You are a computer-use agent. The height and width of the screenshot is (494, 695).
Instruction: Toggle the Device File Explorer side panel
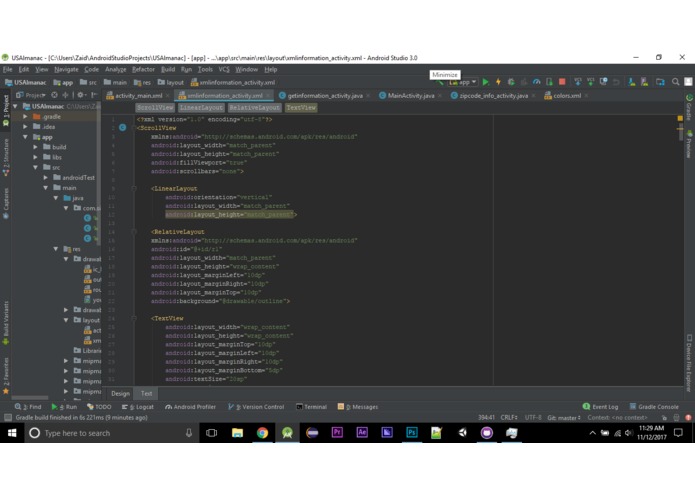point(689,363)
